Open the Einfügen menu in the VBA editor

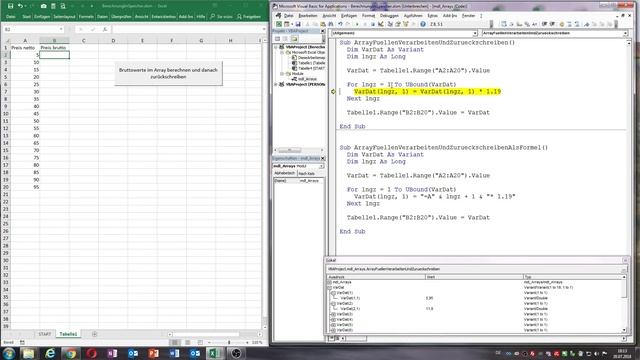tap(349, 16)
